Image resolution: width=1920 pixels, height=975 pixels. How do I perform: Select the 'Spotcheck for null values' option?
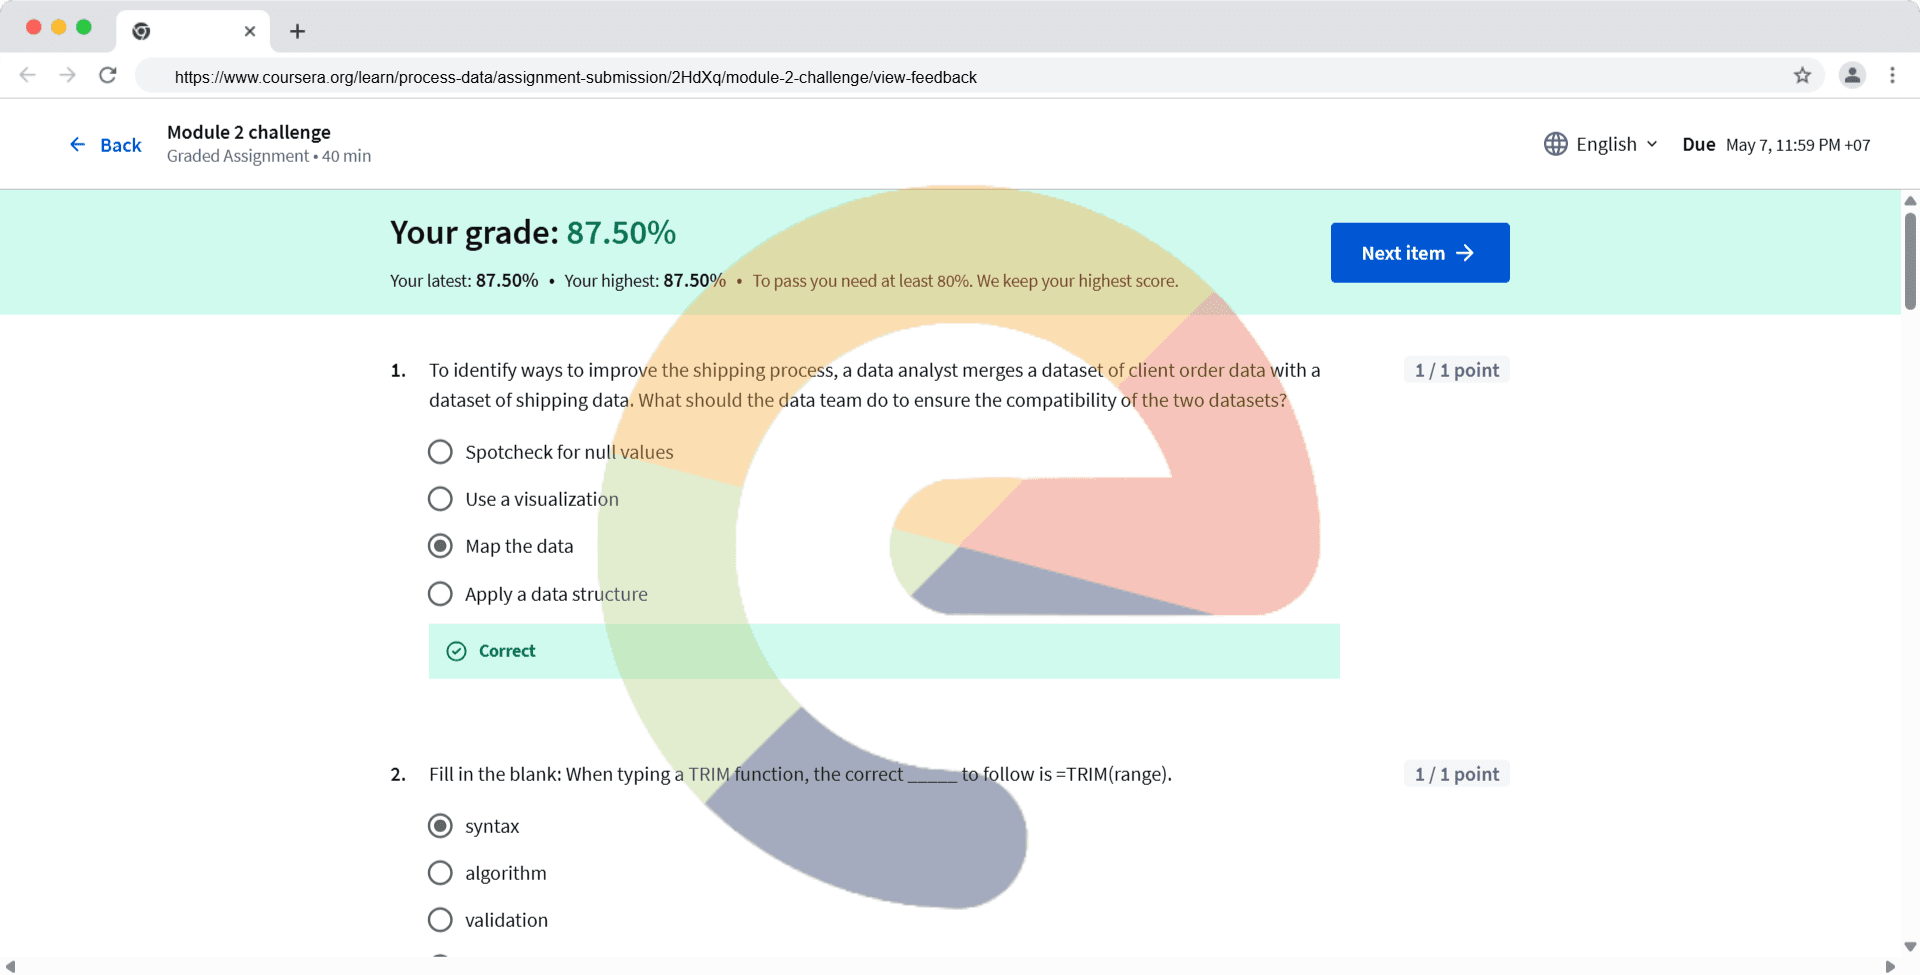click(440, 452)
